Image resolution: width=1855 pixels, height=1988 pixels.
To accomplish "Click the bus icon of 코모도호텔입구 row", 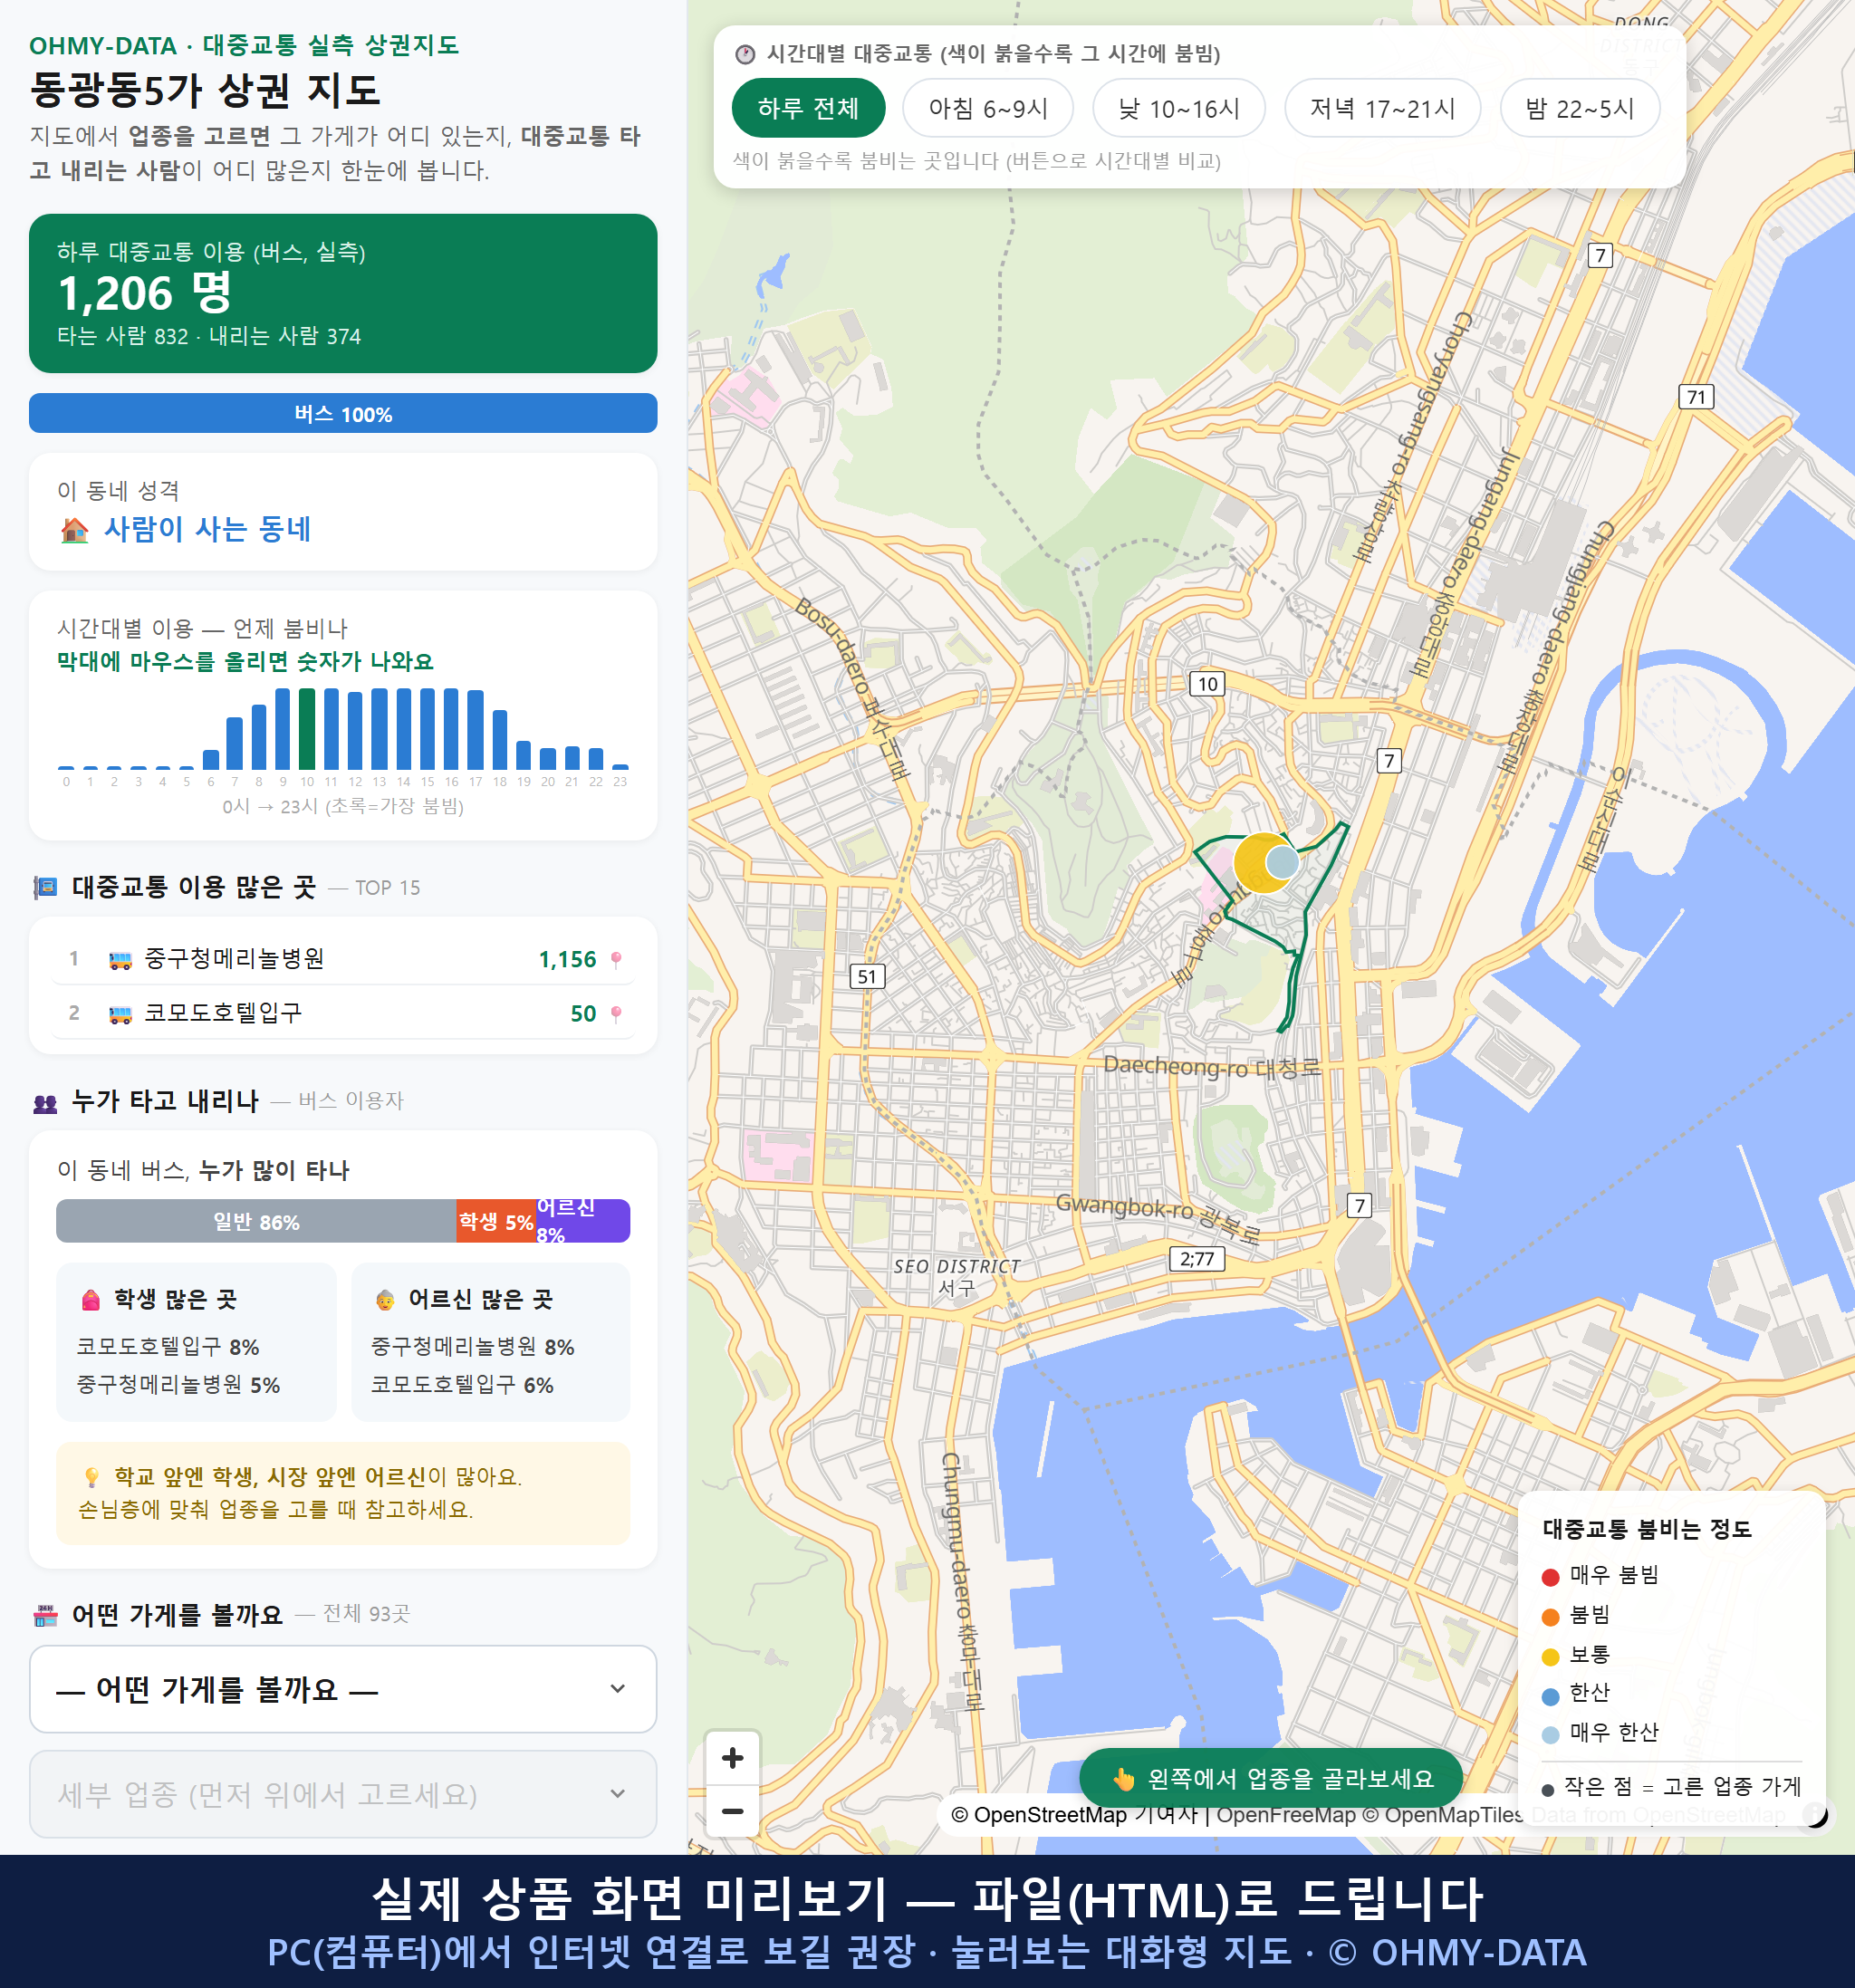I will tap(120, 1014).
